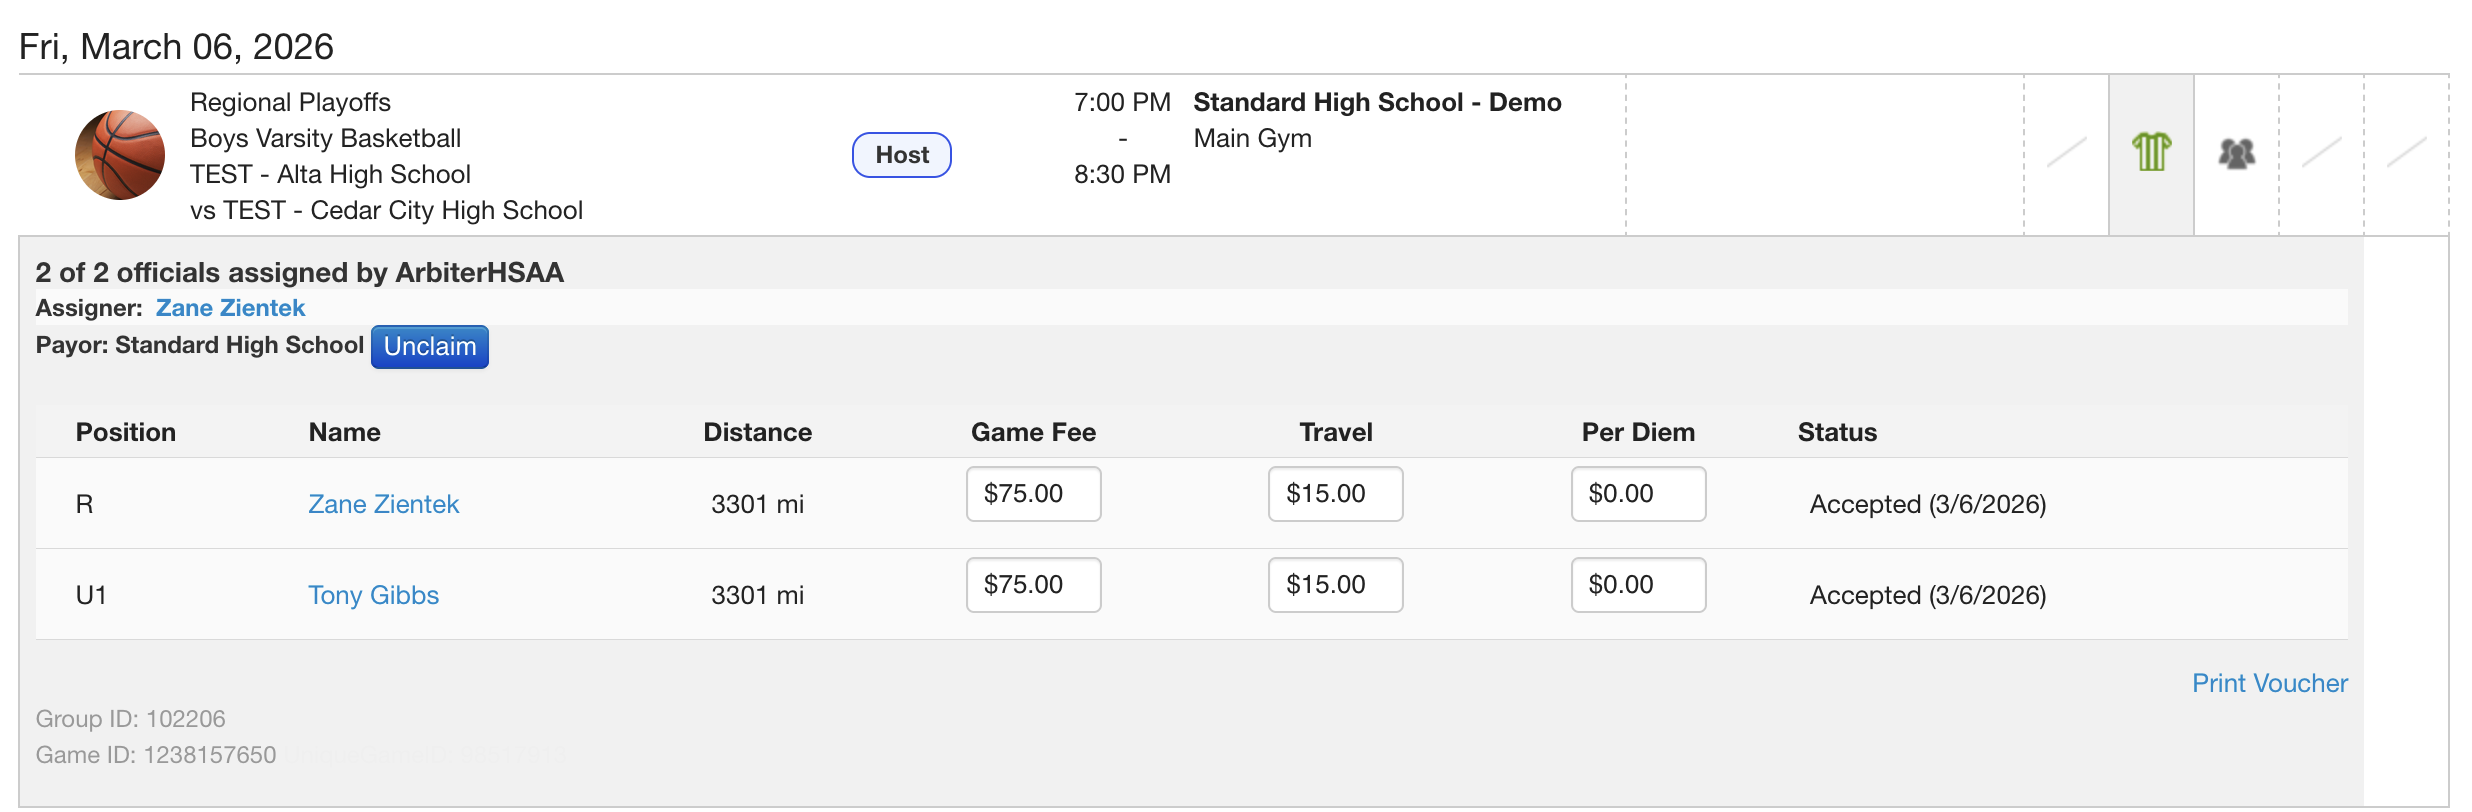Open referee Zane Zientek name link
The image size is (2472, 812).
click(x=383, y=504)
